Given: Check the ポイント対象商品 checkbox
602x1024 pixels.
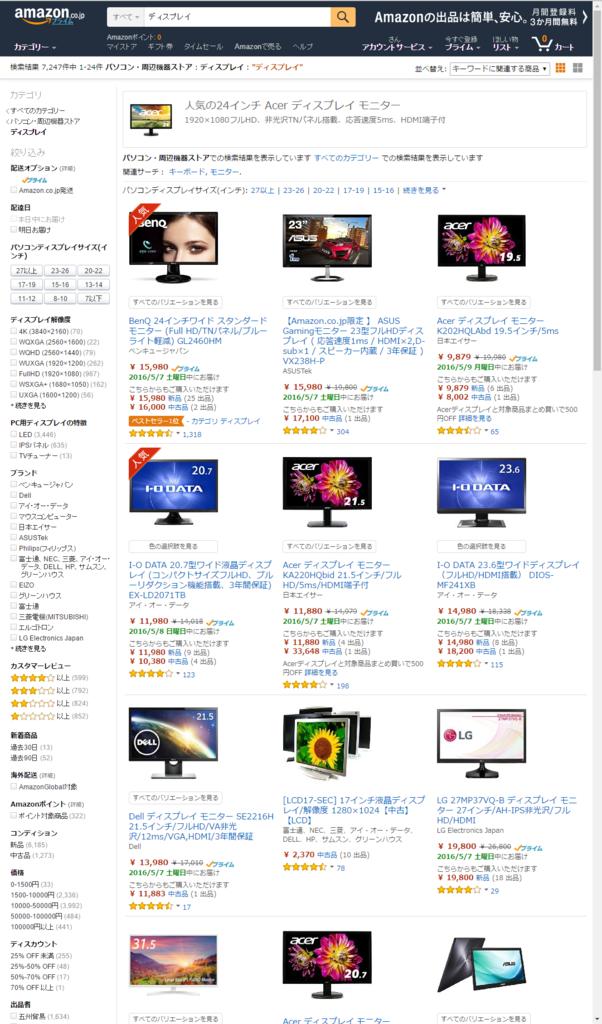Looking at the screenshot, I should 14,816.
